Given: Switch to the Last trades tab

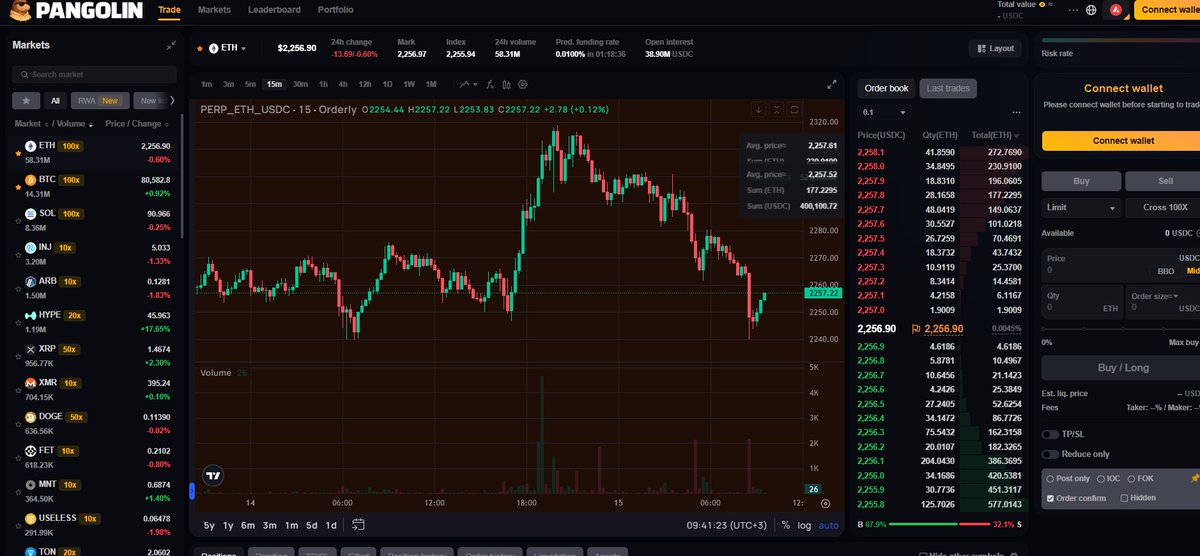Looking at the screenshot, I should pos(947,89).
